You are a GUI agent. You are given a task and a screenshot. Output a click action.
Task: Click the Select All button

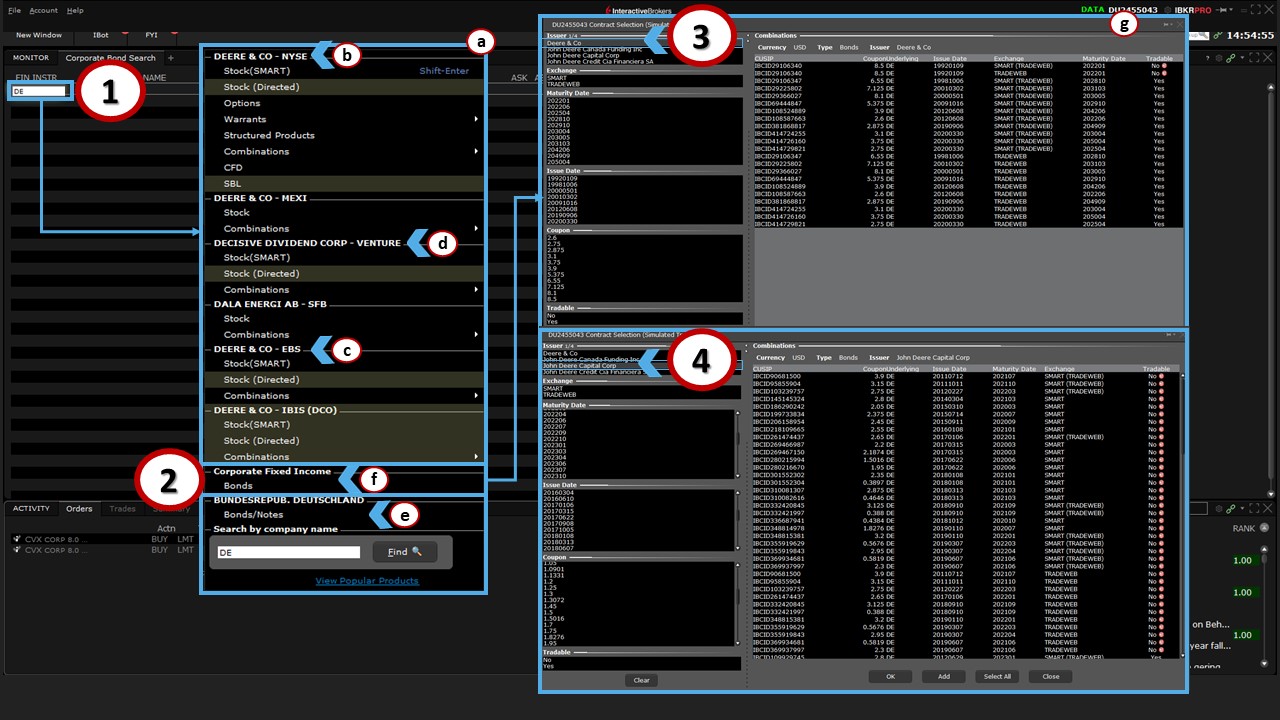[997, 677]
